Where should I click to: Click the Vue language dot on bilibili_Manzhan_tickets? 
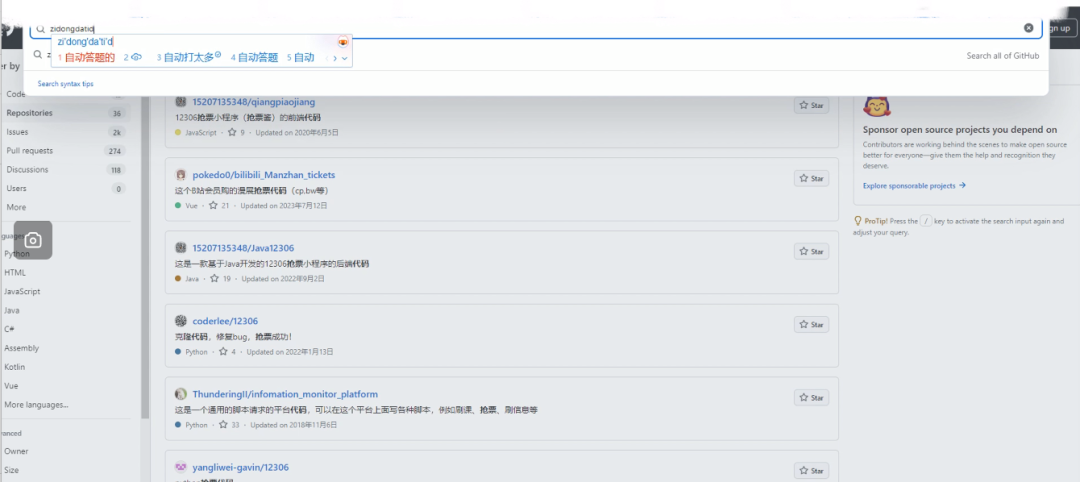(178, 206)
